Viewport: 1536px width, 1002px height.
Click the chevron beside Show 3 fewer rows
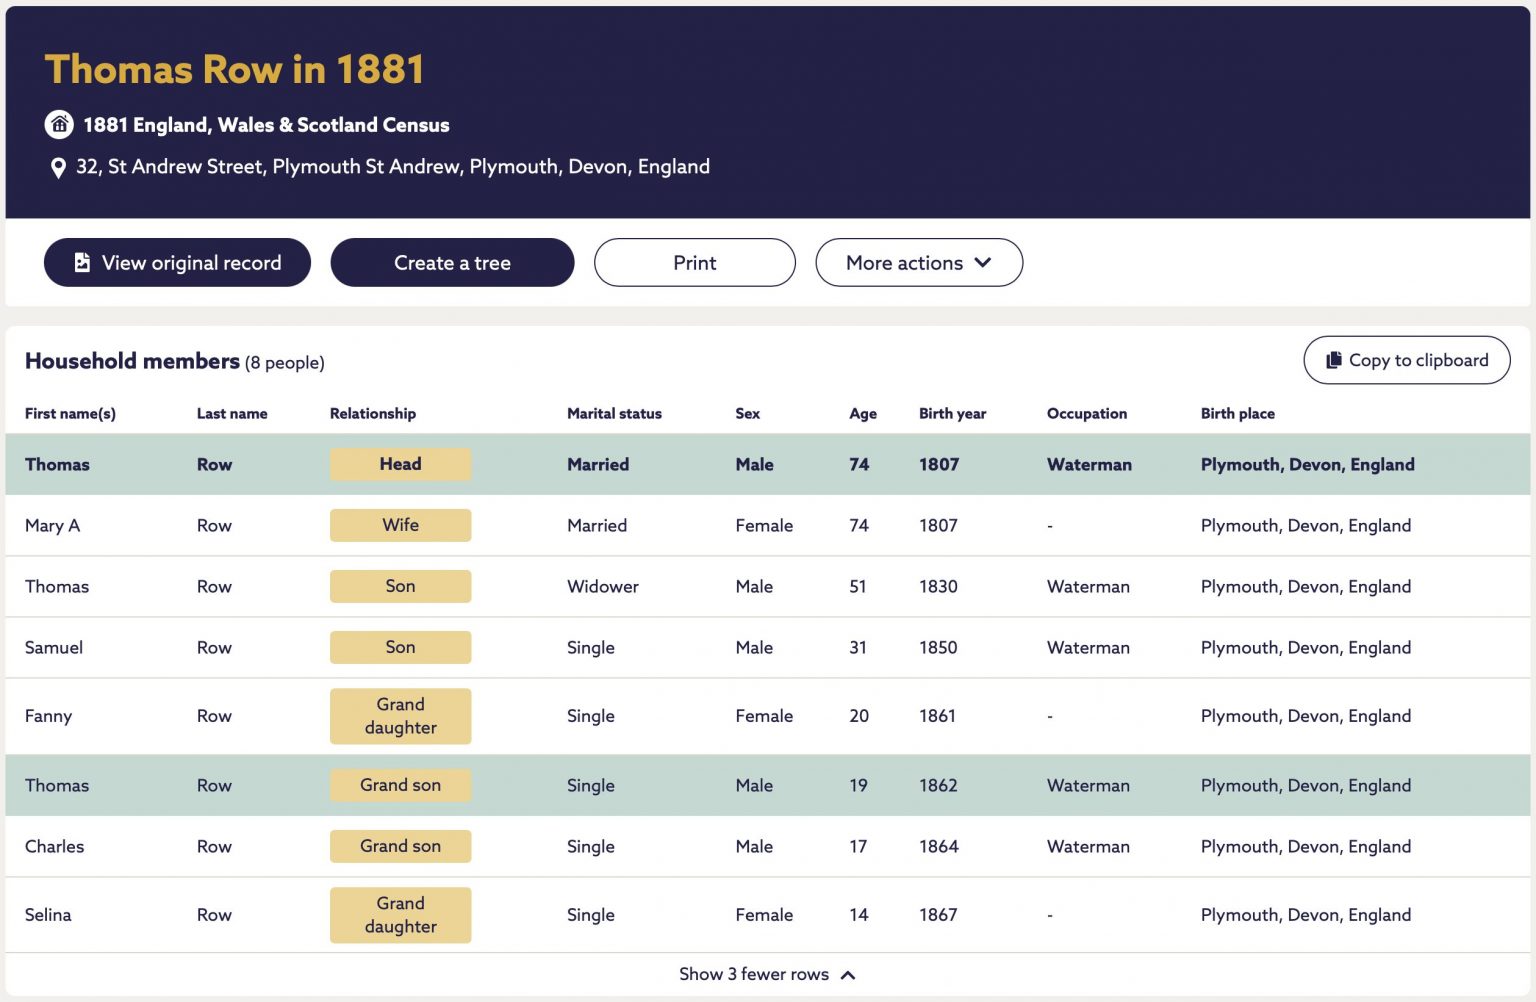click(848, 975)
